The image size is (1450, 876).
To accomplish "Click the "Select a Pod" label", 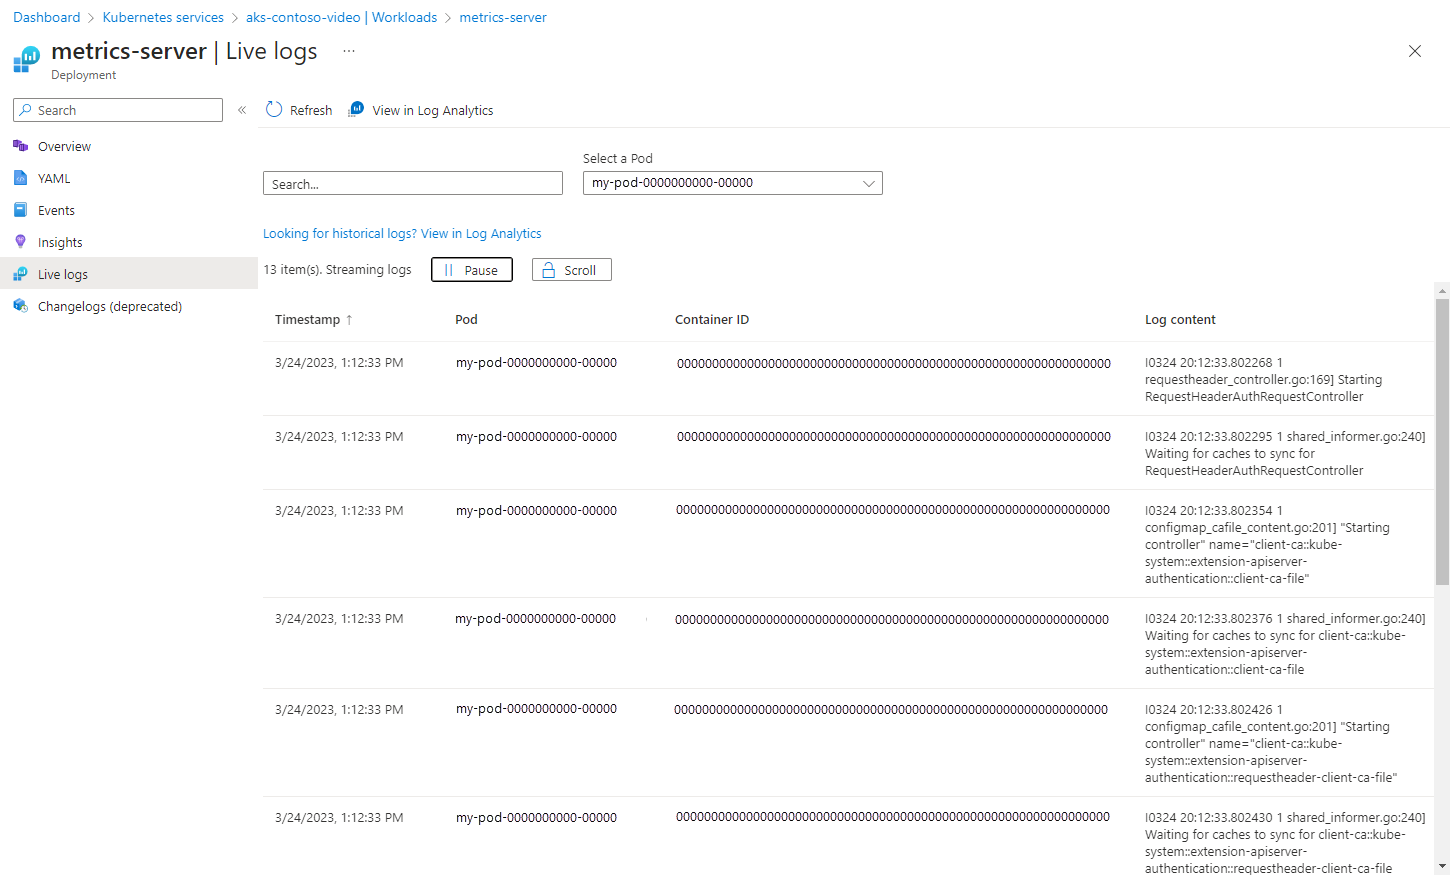I will [618, 158].
